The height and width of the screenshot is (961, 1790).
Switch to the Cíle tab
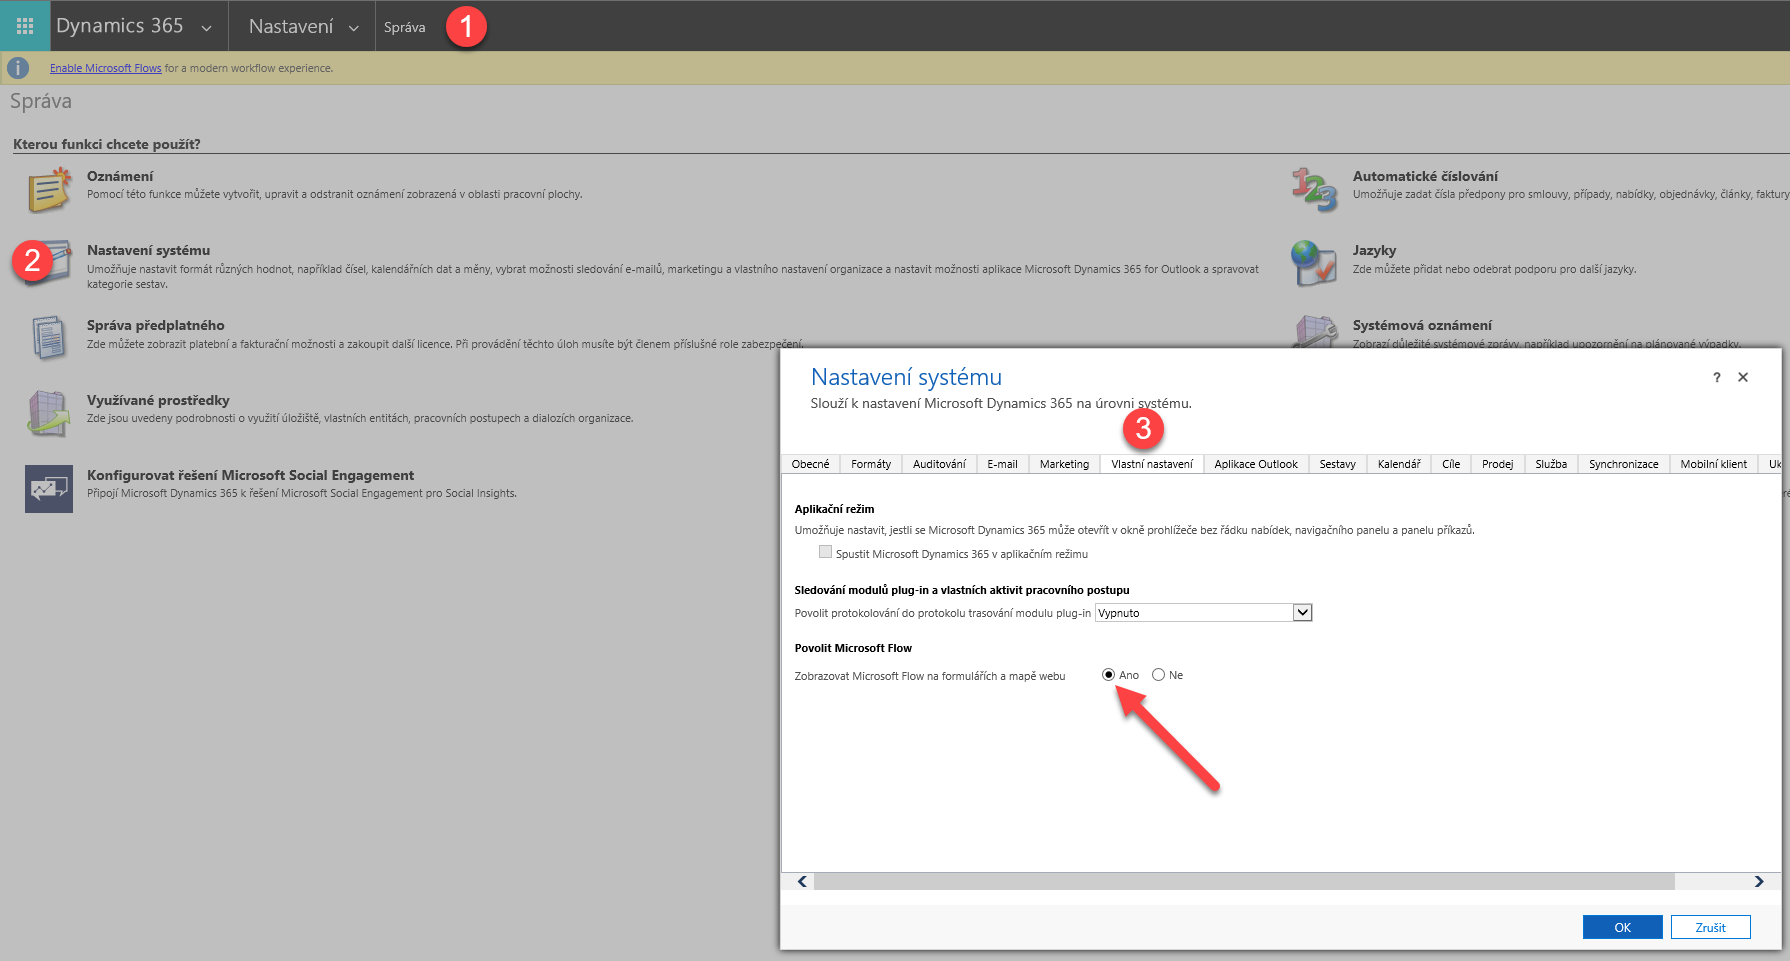(1451, 464)
